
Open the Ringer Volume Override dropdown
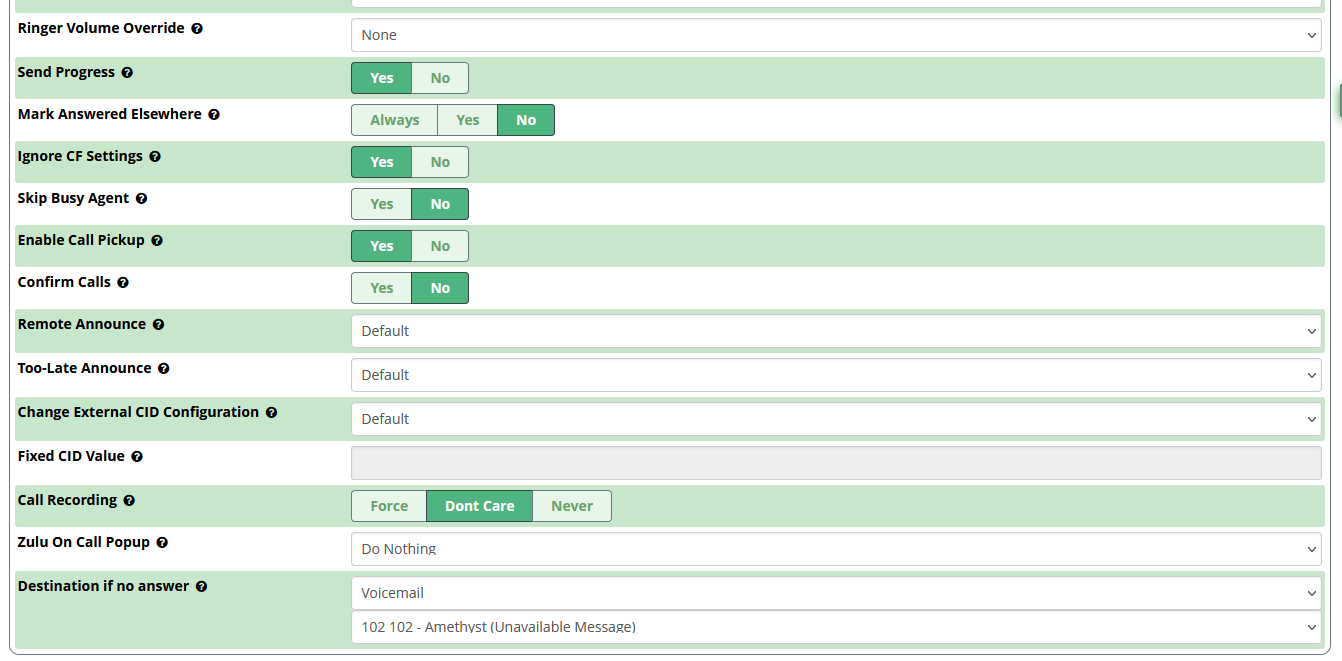pos(836,35)
